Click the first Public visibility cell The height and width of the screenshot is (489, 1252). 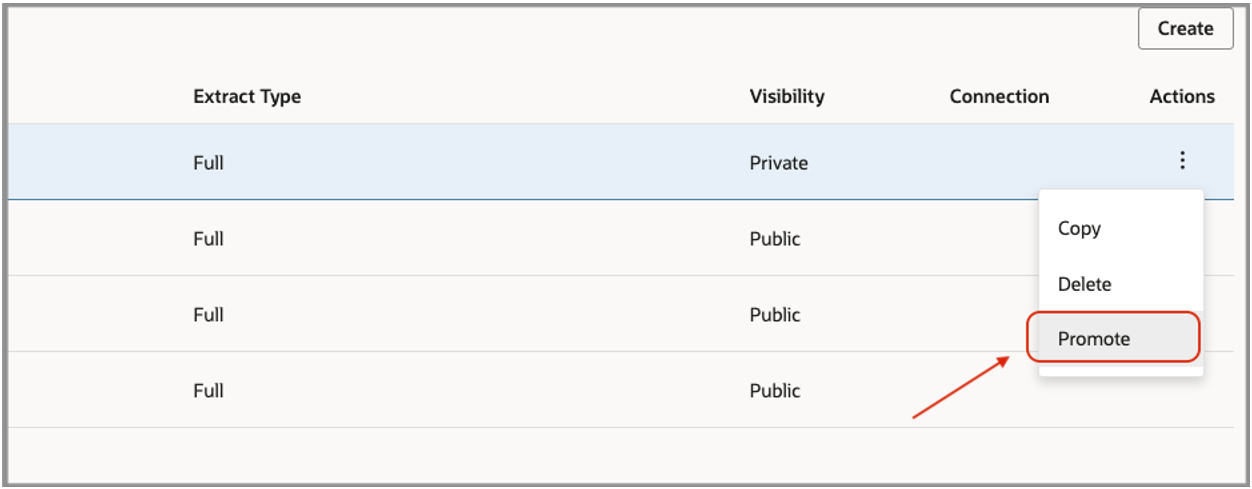tap(775, 239)
